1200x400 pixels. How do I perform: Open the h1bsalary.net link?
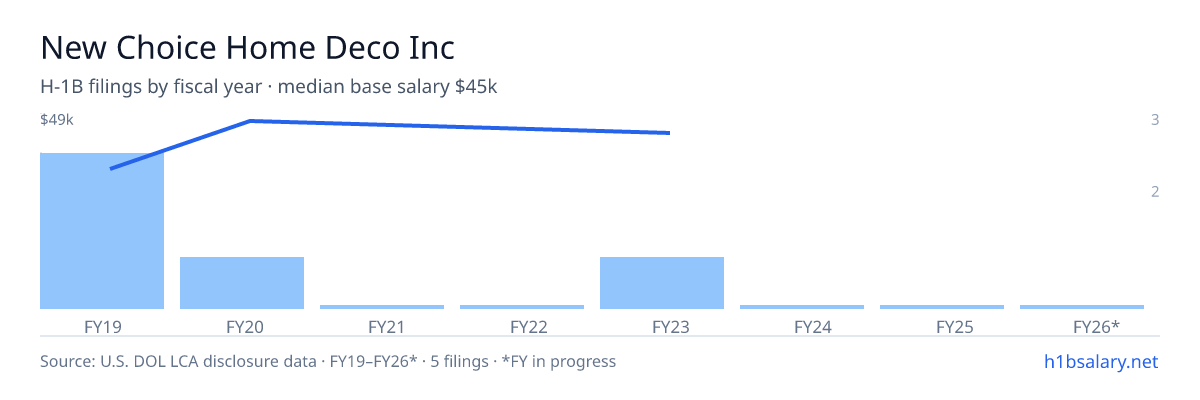pos(1101,361)
